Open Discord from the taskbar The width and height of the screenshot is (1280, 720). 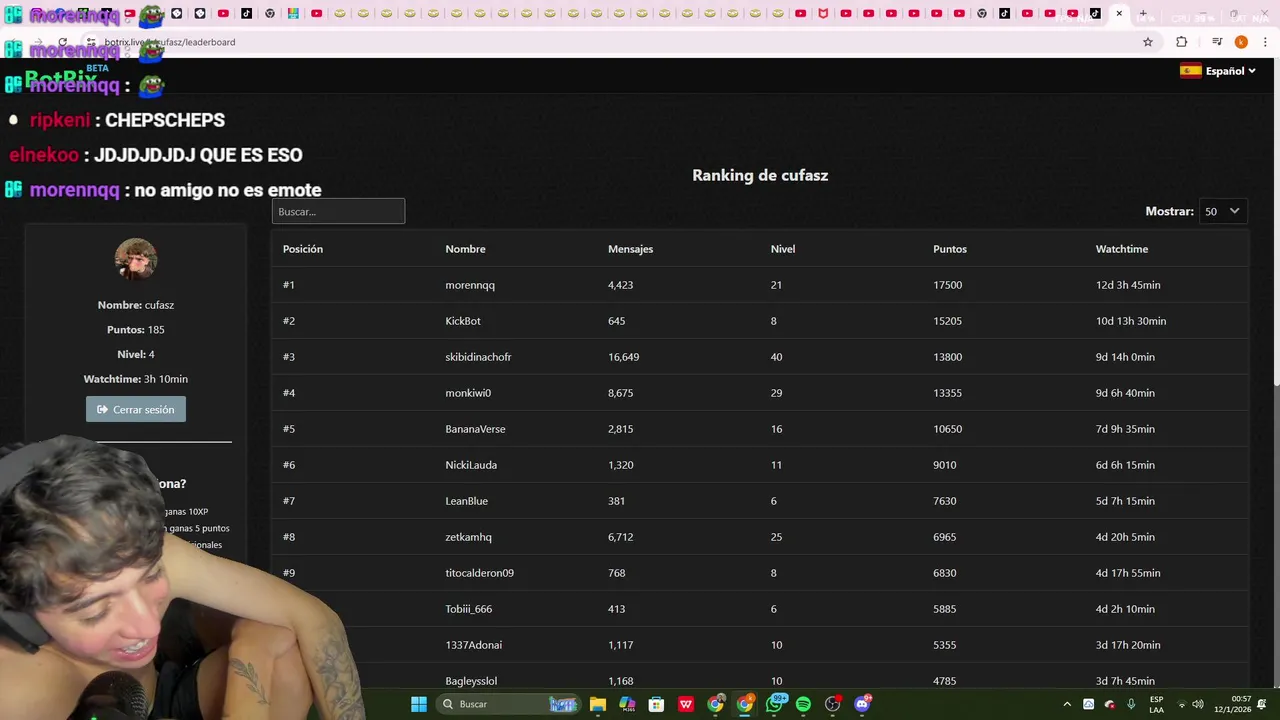coord(862,704)
